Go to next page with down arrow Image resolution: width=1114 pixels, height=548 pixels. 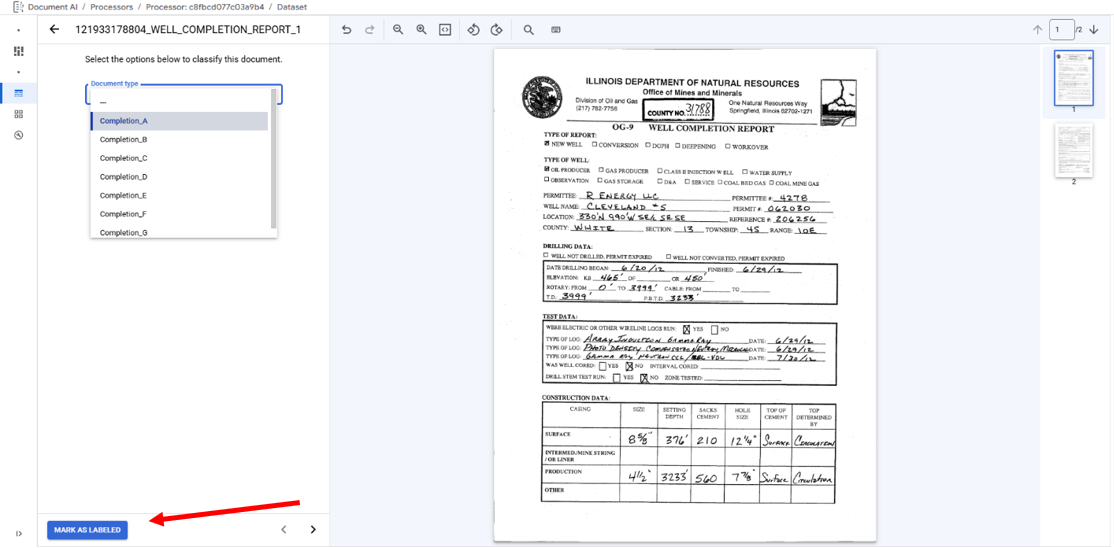(1094, 30)
